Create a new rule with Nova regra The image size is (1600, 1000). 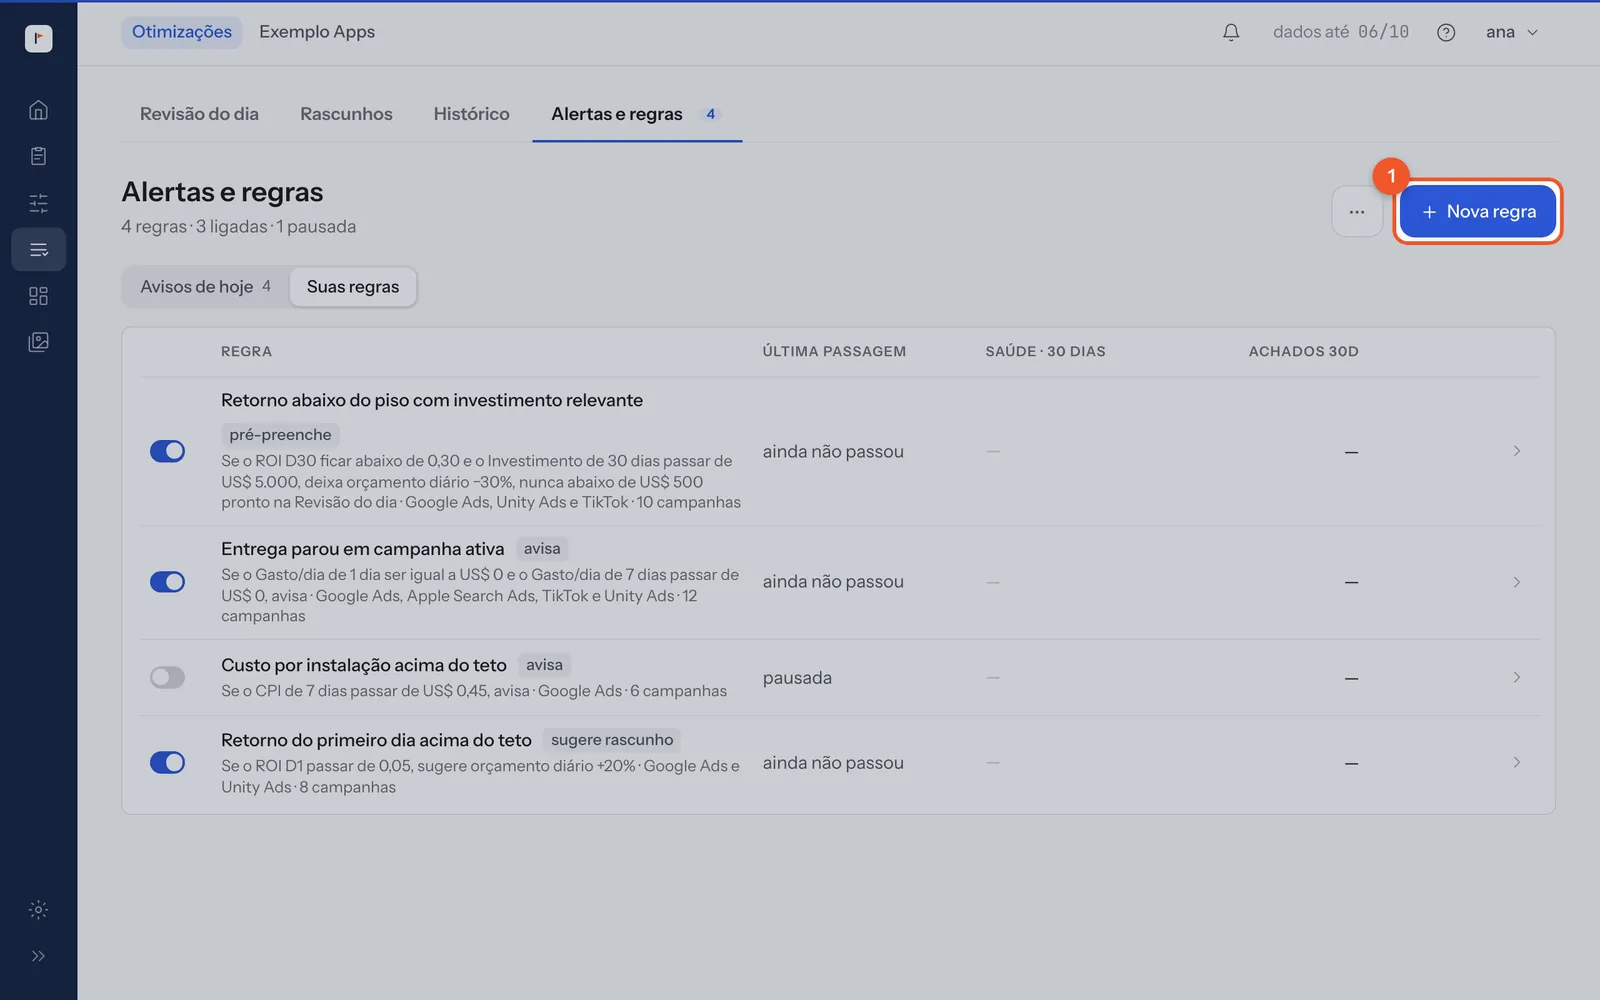coord(1477,212)
